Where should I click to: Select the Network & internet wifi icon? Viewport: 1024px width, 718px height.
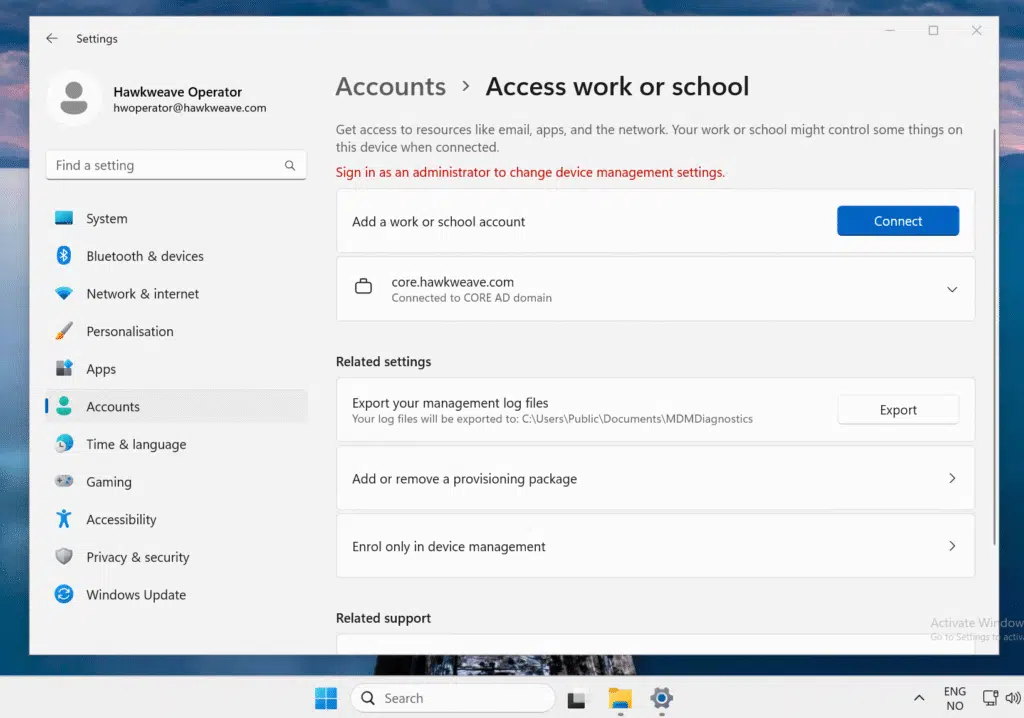64,294
